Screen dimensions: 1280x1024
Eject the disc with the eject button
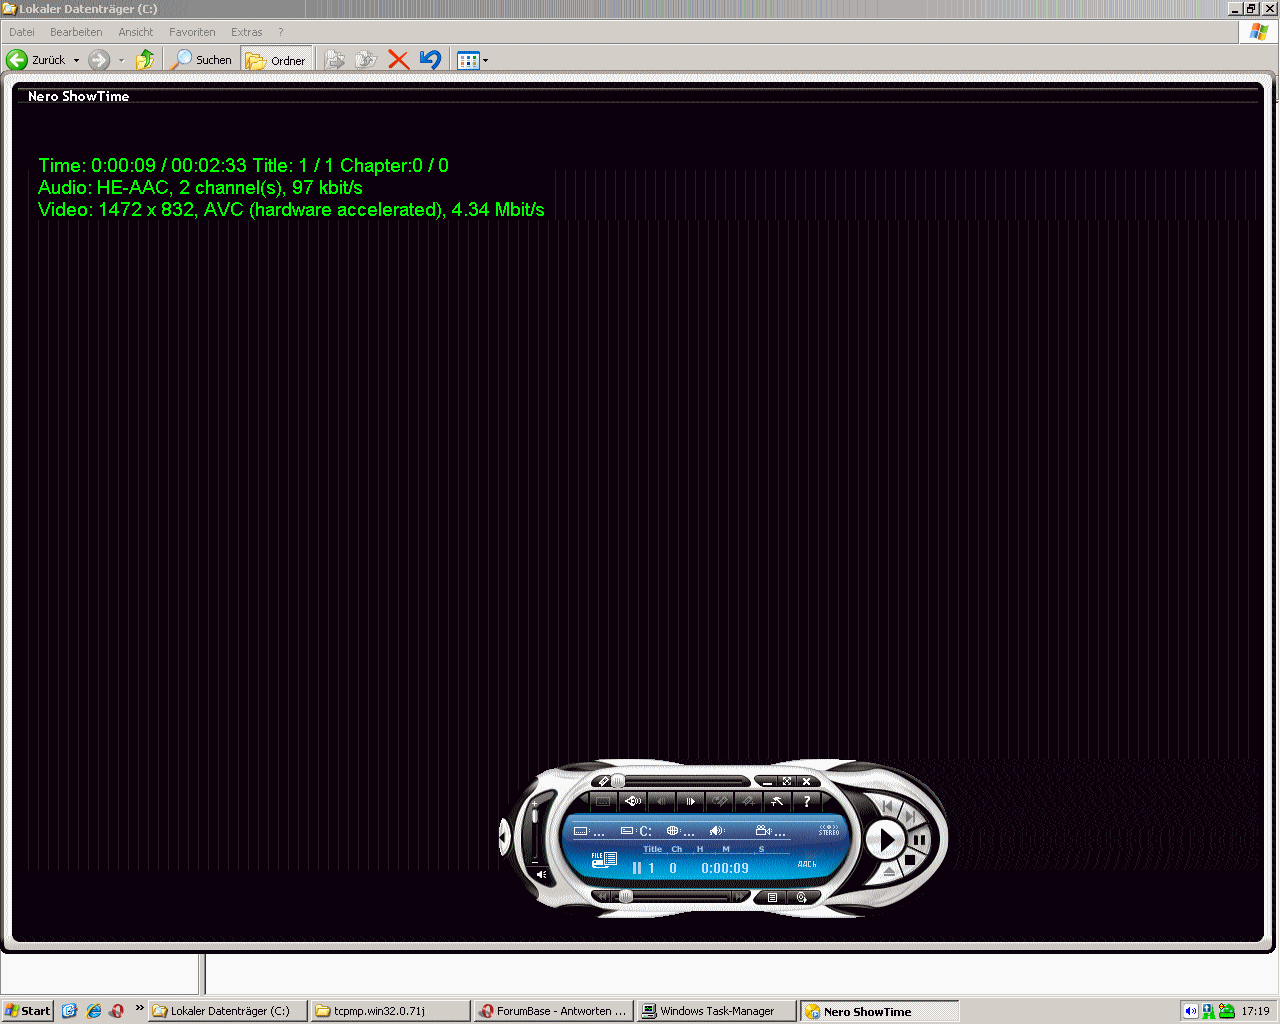click(889, 871)
